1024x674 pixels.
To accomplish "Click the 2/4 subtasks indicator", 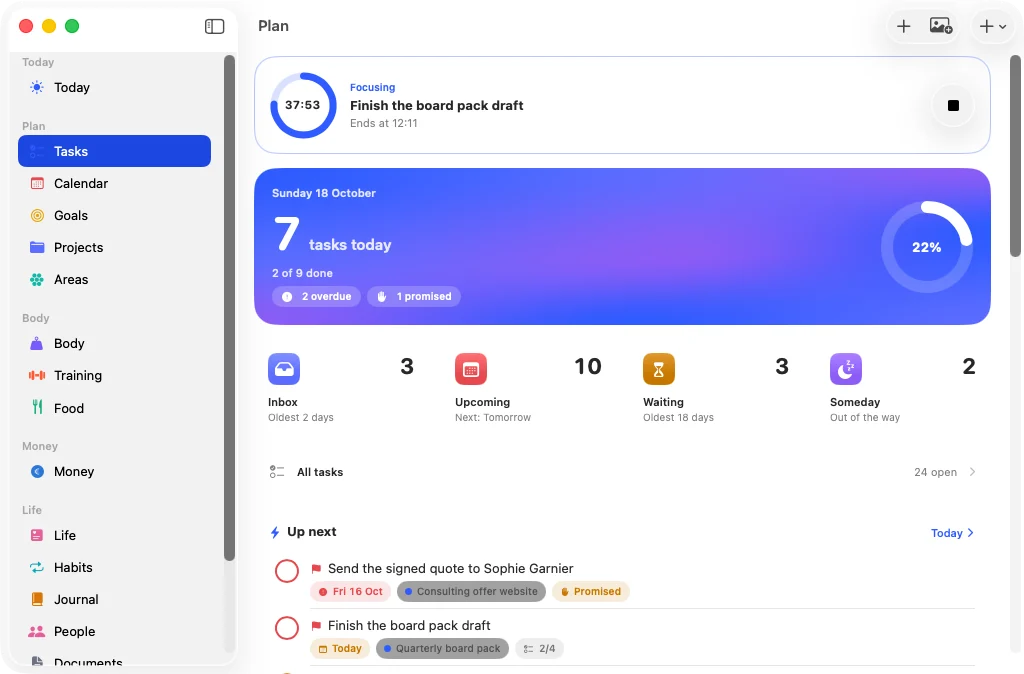I will coord(539,649).
